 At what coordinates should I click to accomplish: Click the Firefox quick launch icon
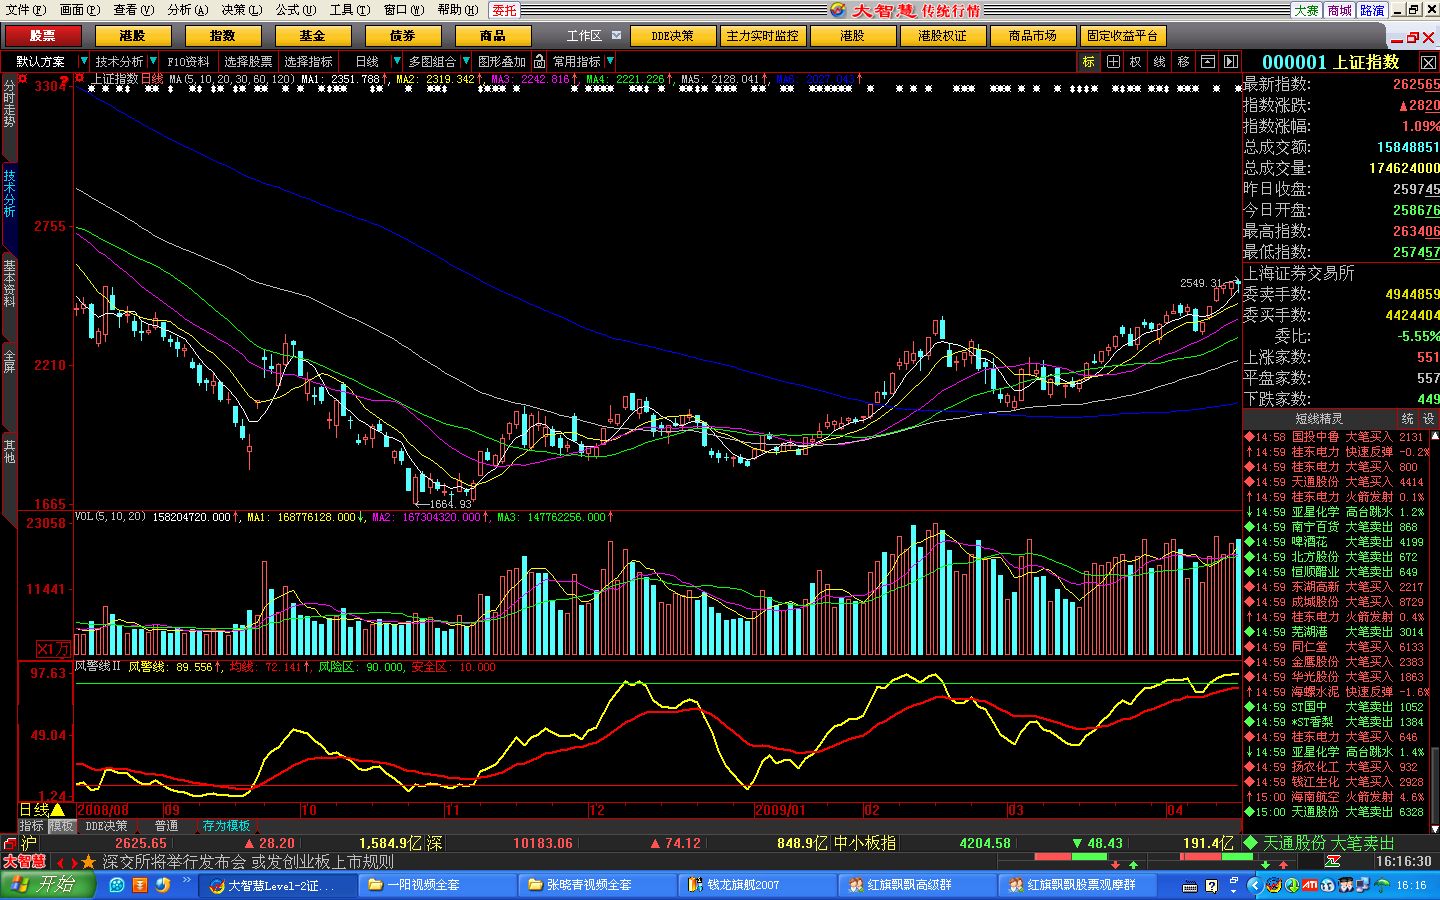(163, 885)
